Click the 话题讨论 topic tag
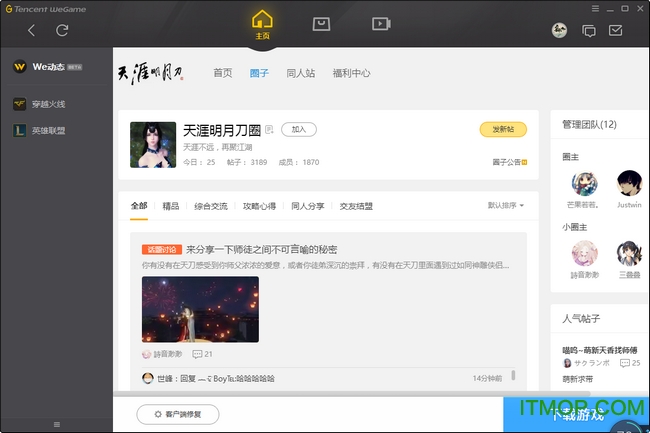 click(x=162, y=249)
